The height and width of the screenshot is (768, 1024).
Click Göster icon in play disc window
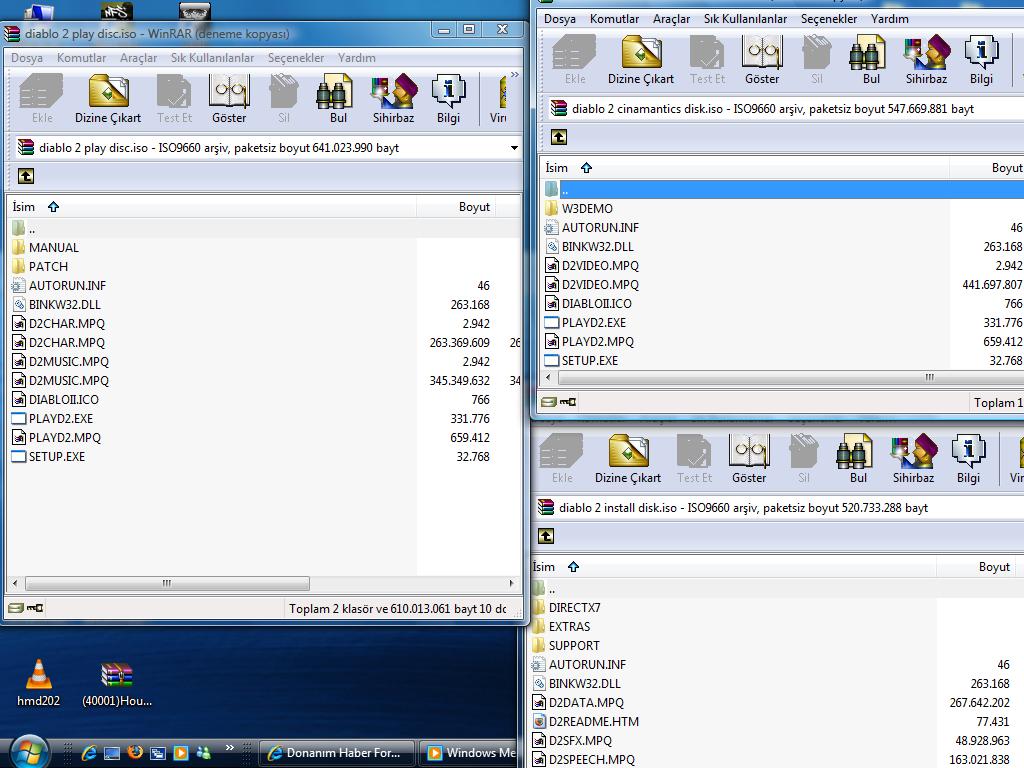click(x=229, y=99)
